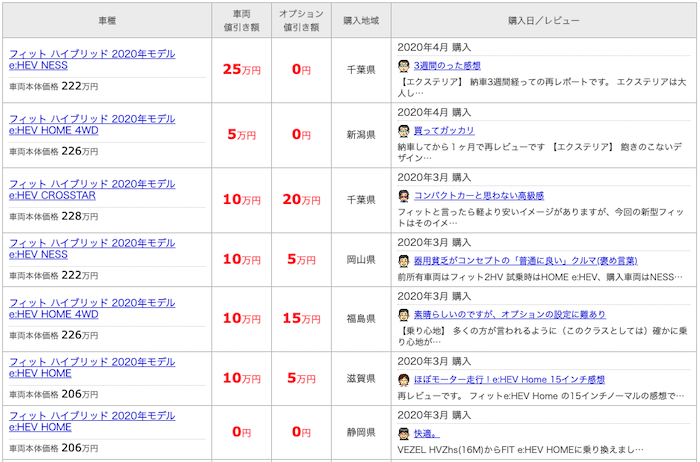Click the review snippet starting 【乗り心地】 多くの方が
700x462 pixels.
point(542,336)
